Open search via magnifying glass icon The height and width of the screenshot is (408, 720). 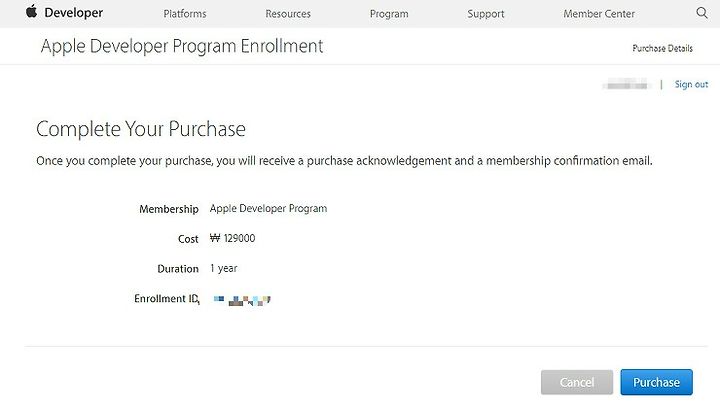(x=702, y=13)
